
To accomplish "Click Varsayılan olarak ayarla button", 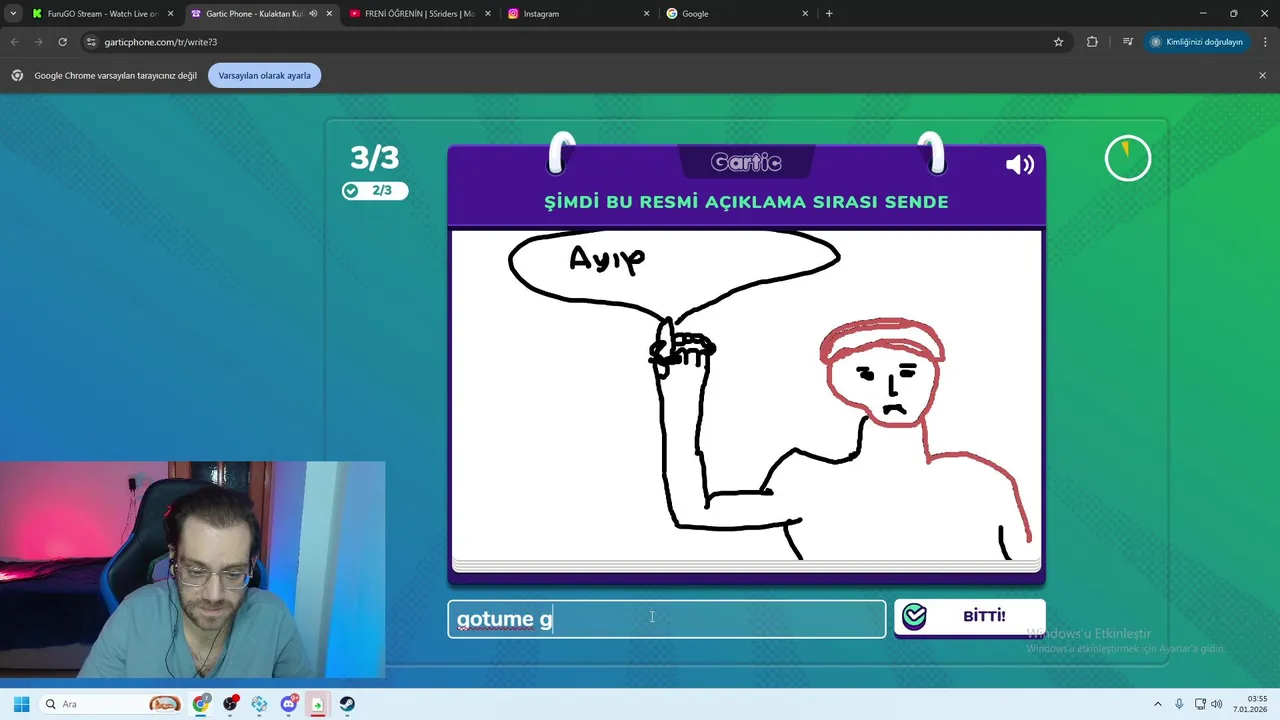I will coord(264,75).
